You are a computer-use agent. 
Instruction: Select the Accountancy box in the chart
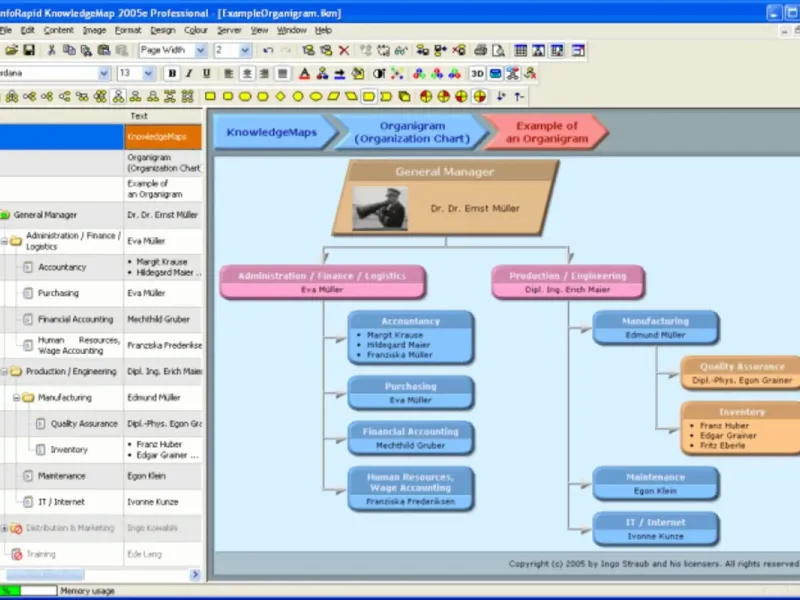point(411,337)
